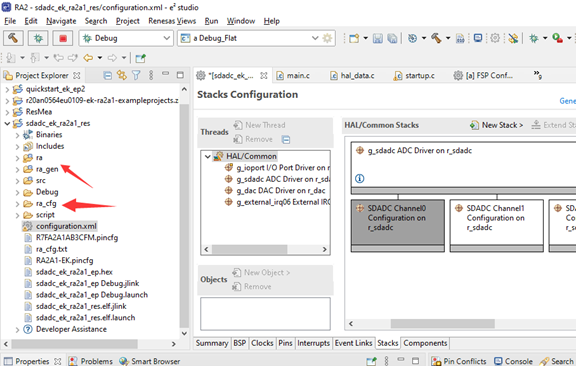
Task: Click the Save toolbar icon
Action: point(378,38)
